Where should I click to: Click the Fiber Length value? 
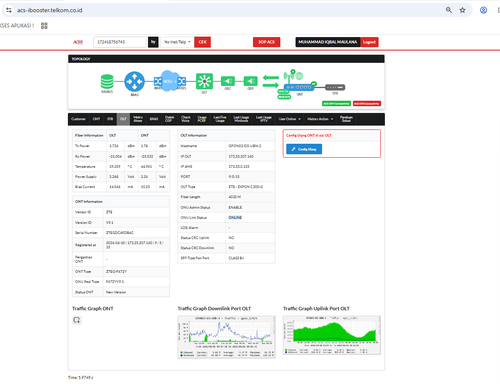(x=235, y=197)
